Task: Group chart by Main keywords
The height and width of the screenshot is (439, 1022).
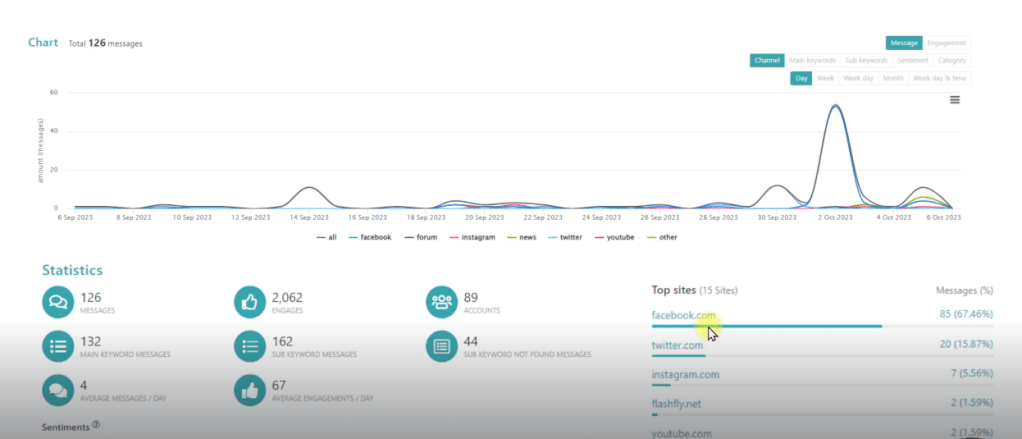Action: [811, 61]
